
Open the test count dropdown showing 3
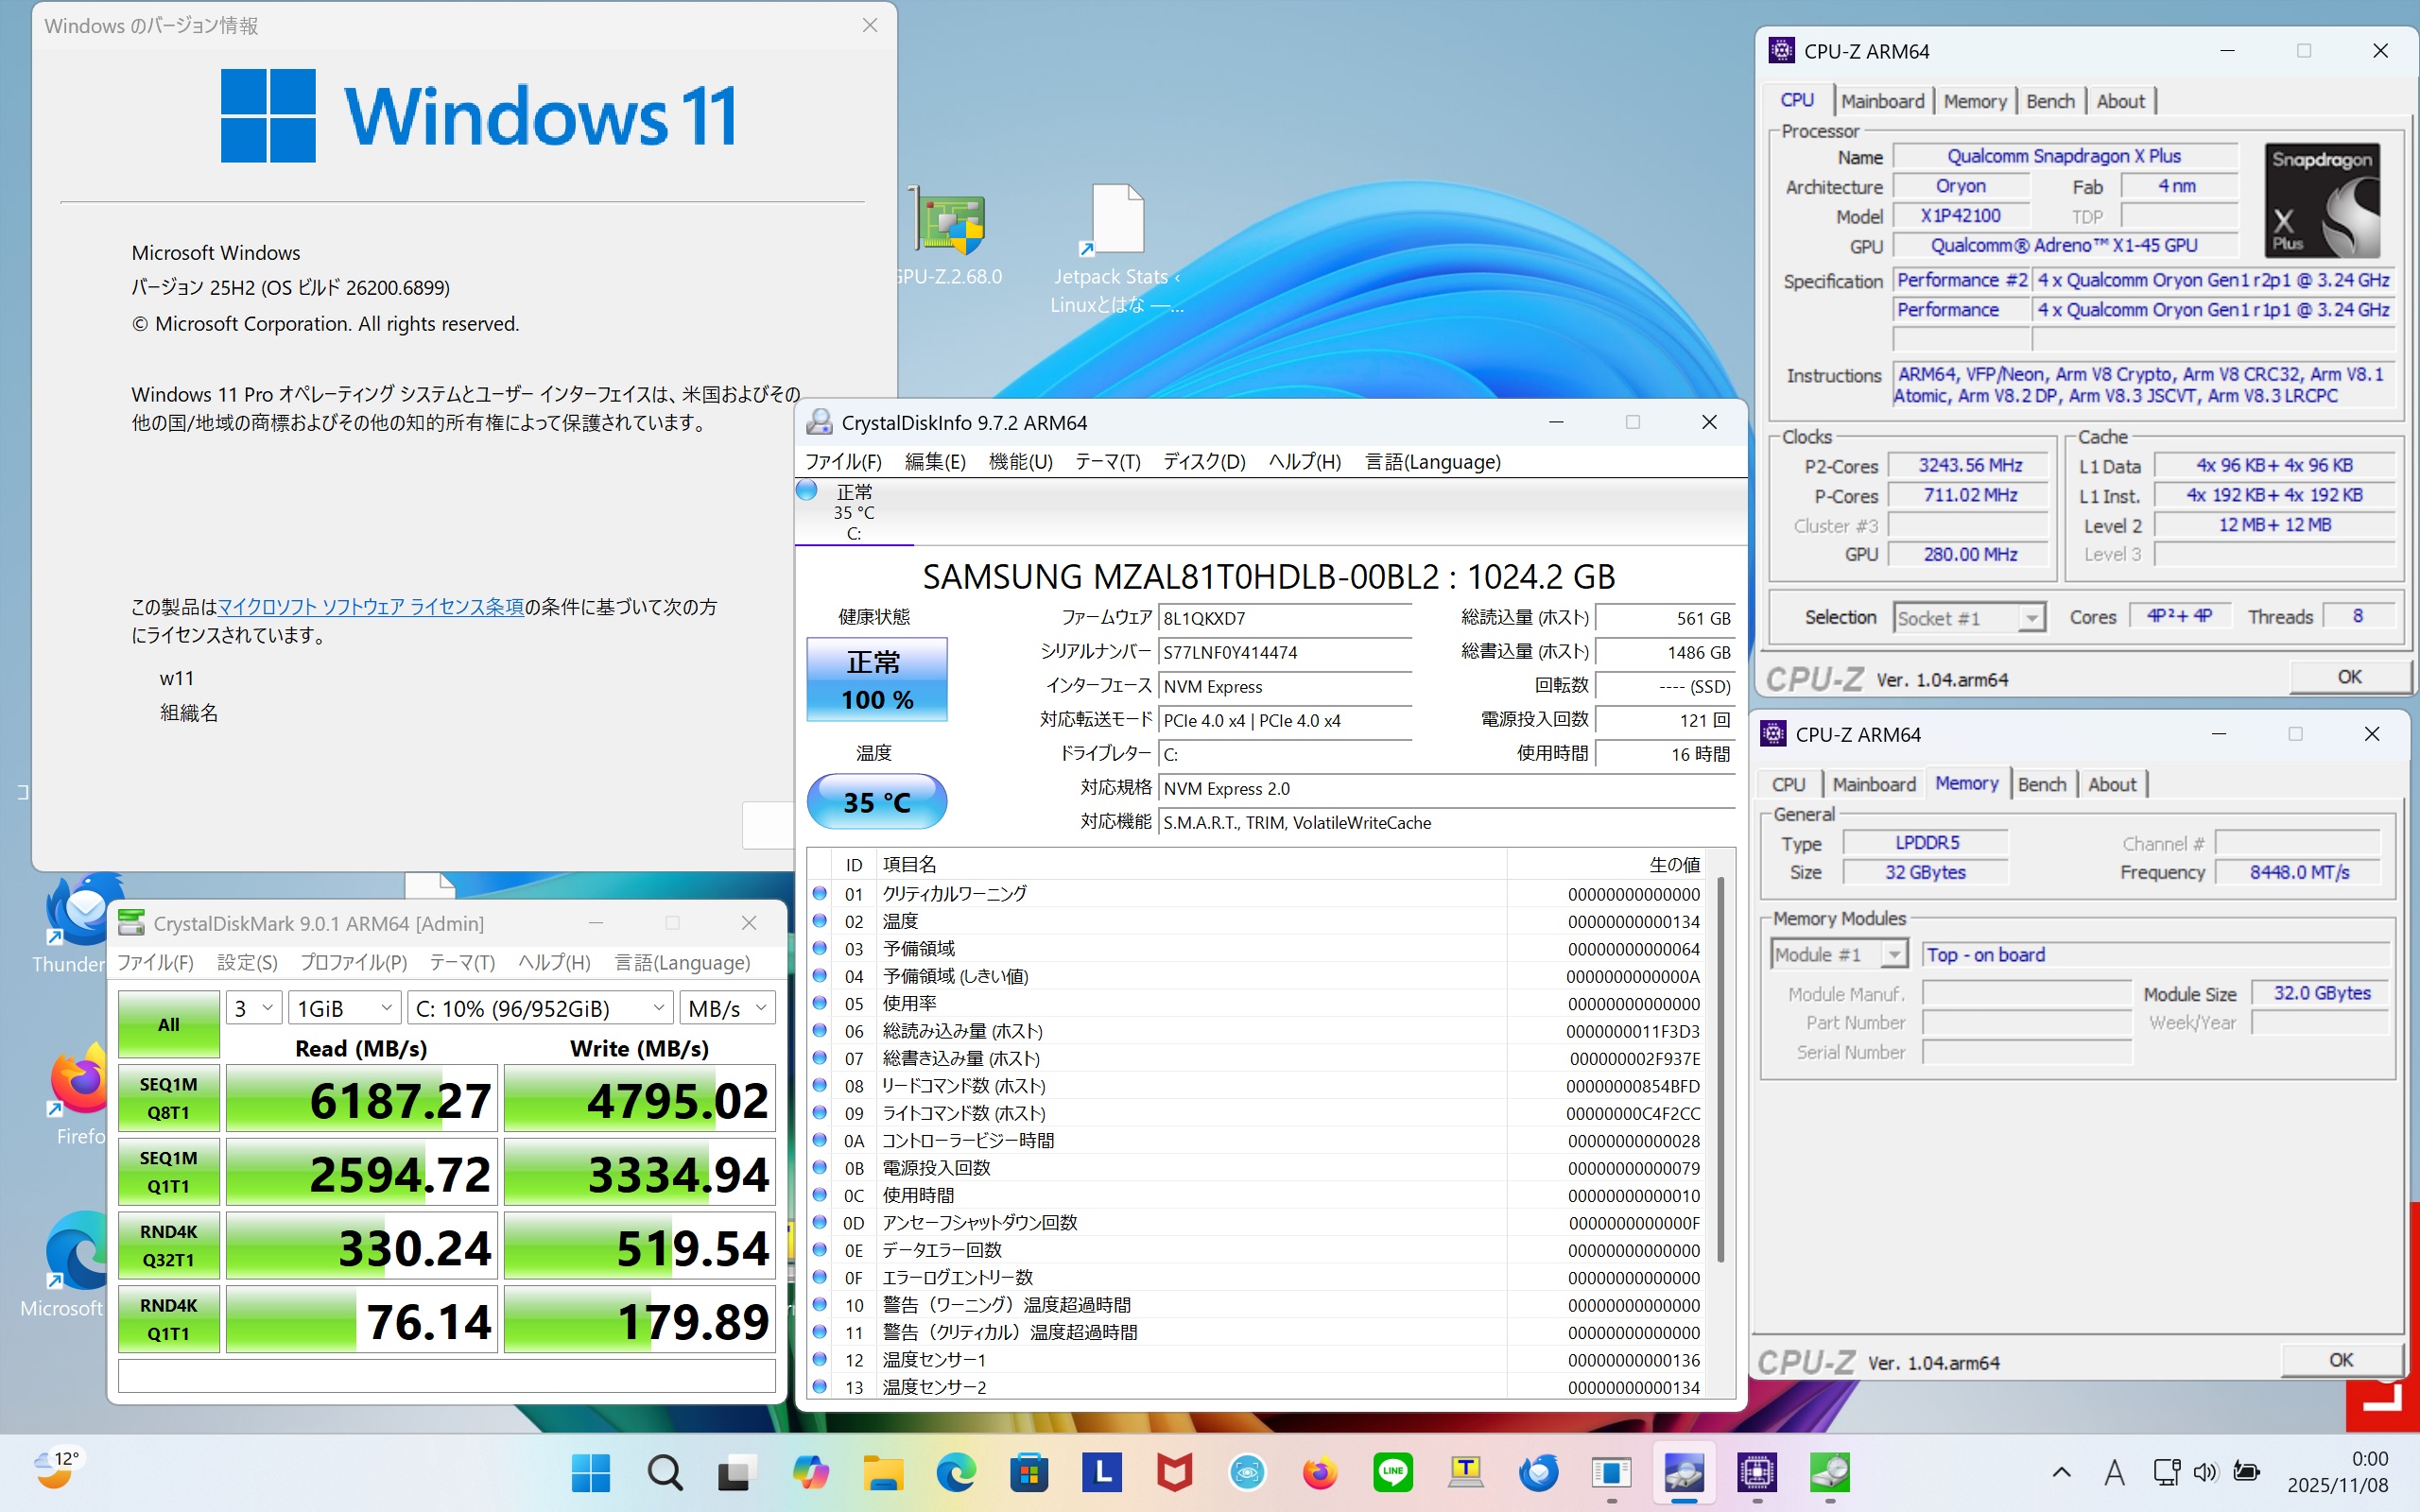[x=253, y=1008]
